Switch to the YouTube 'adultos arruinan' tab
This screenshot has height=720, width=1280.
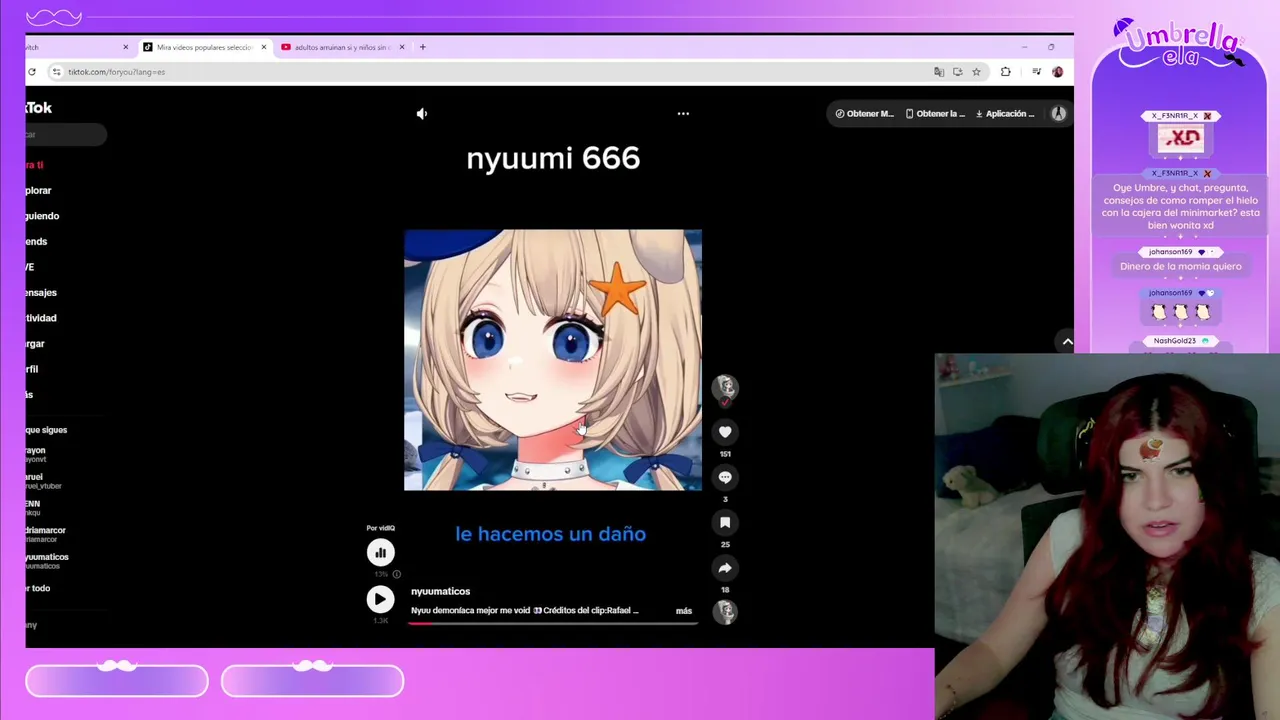coord(342,47)
